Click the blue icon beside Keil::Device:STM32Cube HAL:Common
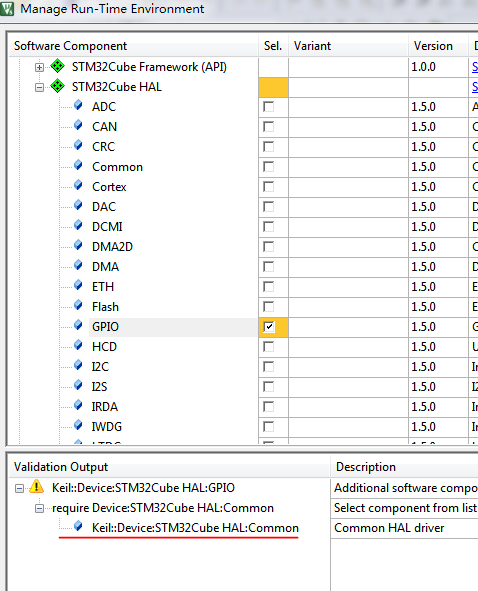 click(78, 526)
